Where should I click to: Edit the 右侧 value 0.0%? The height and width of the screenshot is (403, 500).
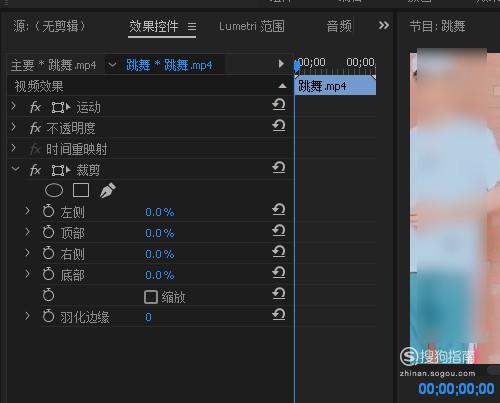coord(160,254)
